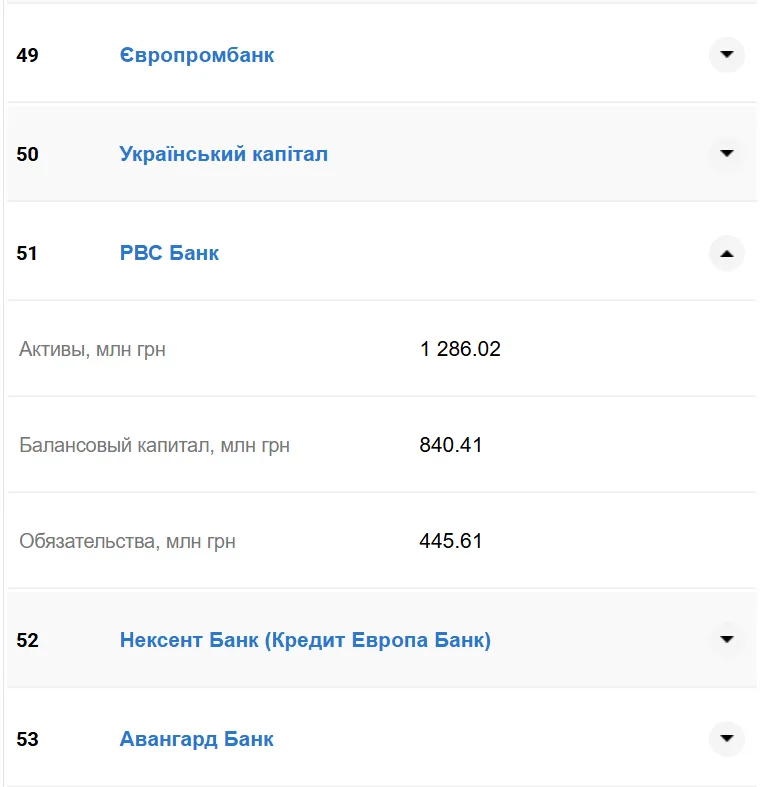
Task: Click rank number 49
Action: click(28, 55)
